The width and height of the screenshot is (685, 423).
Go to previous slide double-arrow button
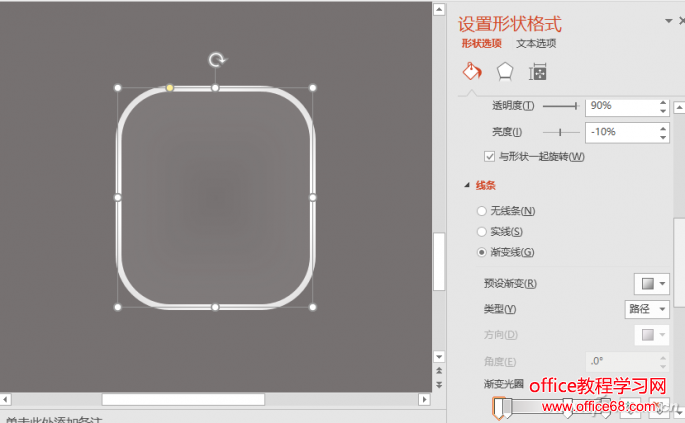pos(439,371)
